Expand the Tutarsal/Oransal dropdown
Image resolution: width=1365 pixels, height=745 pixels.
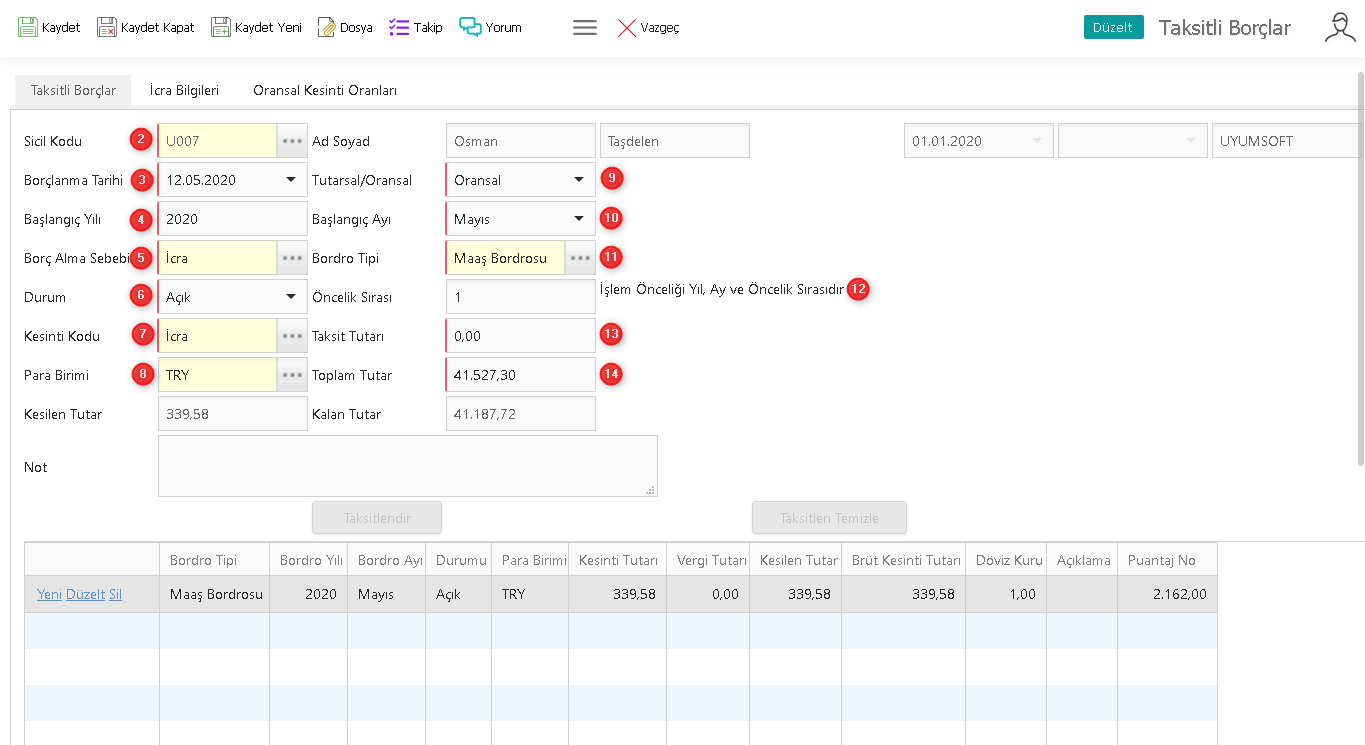(x=579, y=180)
